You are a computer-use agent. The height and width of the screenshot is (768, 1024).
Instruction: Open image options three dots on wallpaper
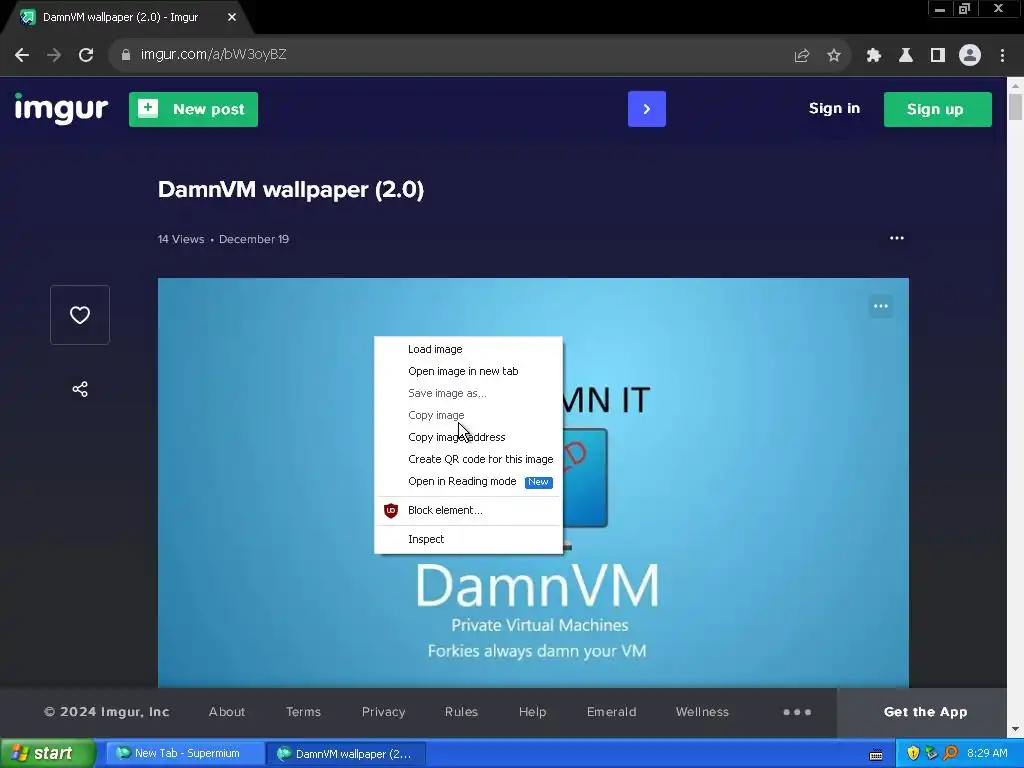tap(880, 306)
